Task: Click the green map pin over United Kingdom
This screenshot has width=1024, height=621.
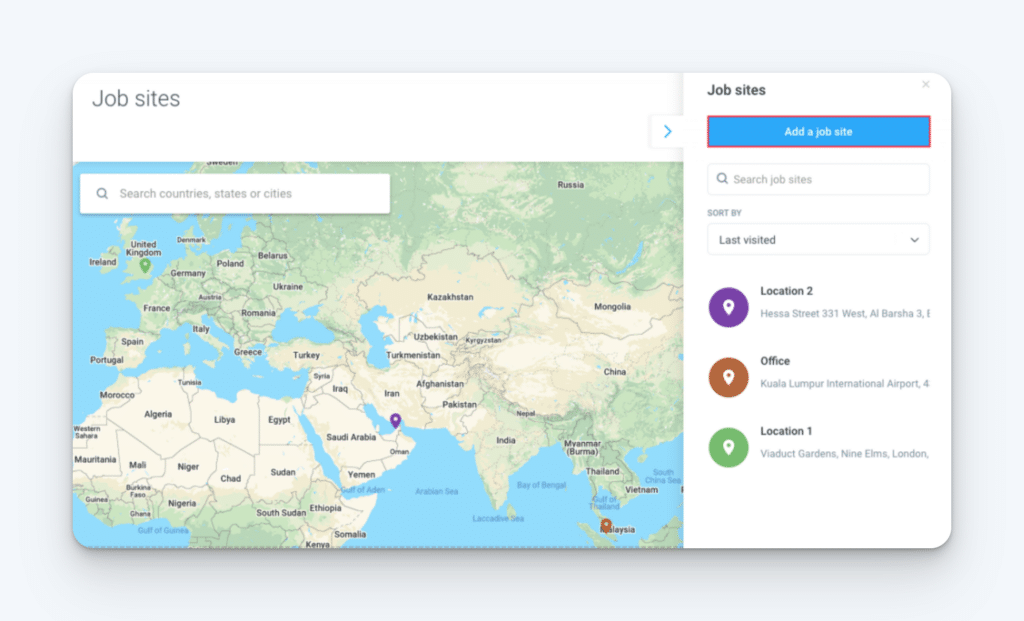Action: 145,264
